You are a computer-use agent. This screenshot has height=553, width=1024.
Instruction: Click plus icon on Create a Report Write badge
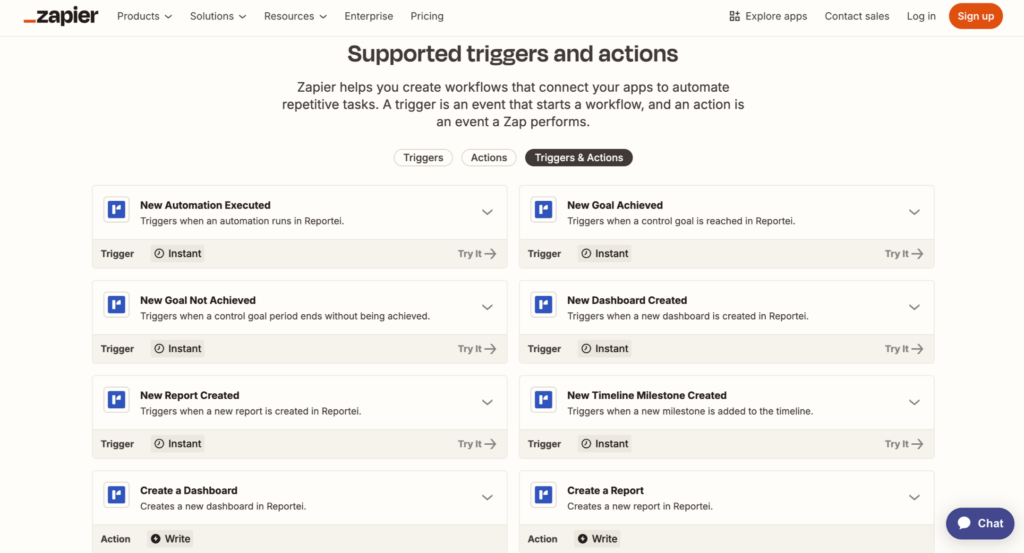pos(583,539)
